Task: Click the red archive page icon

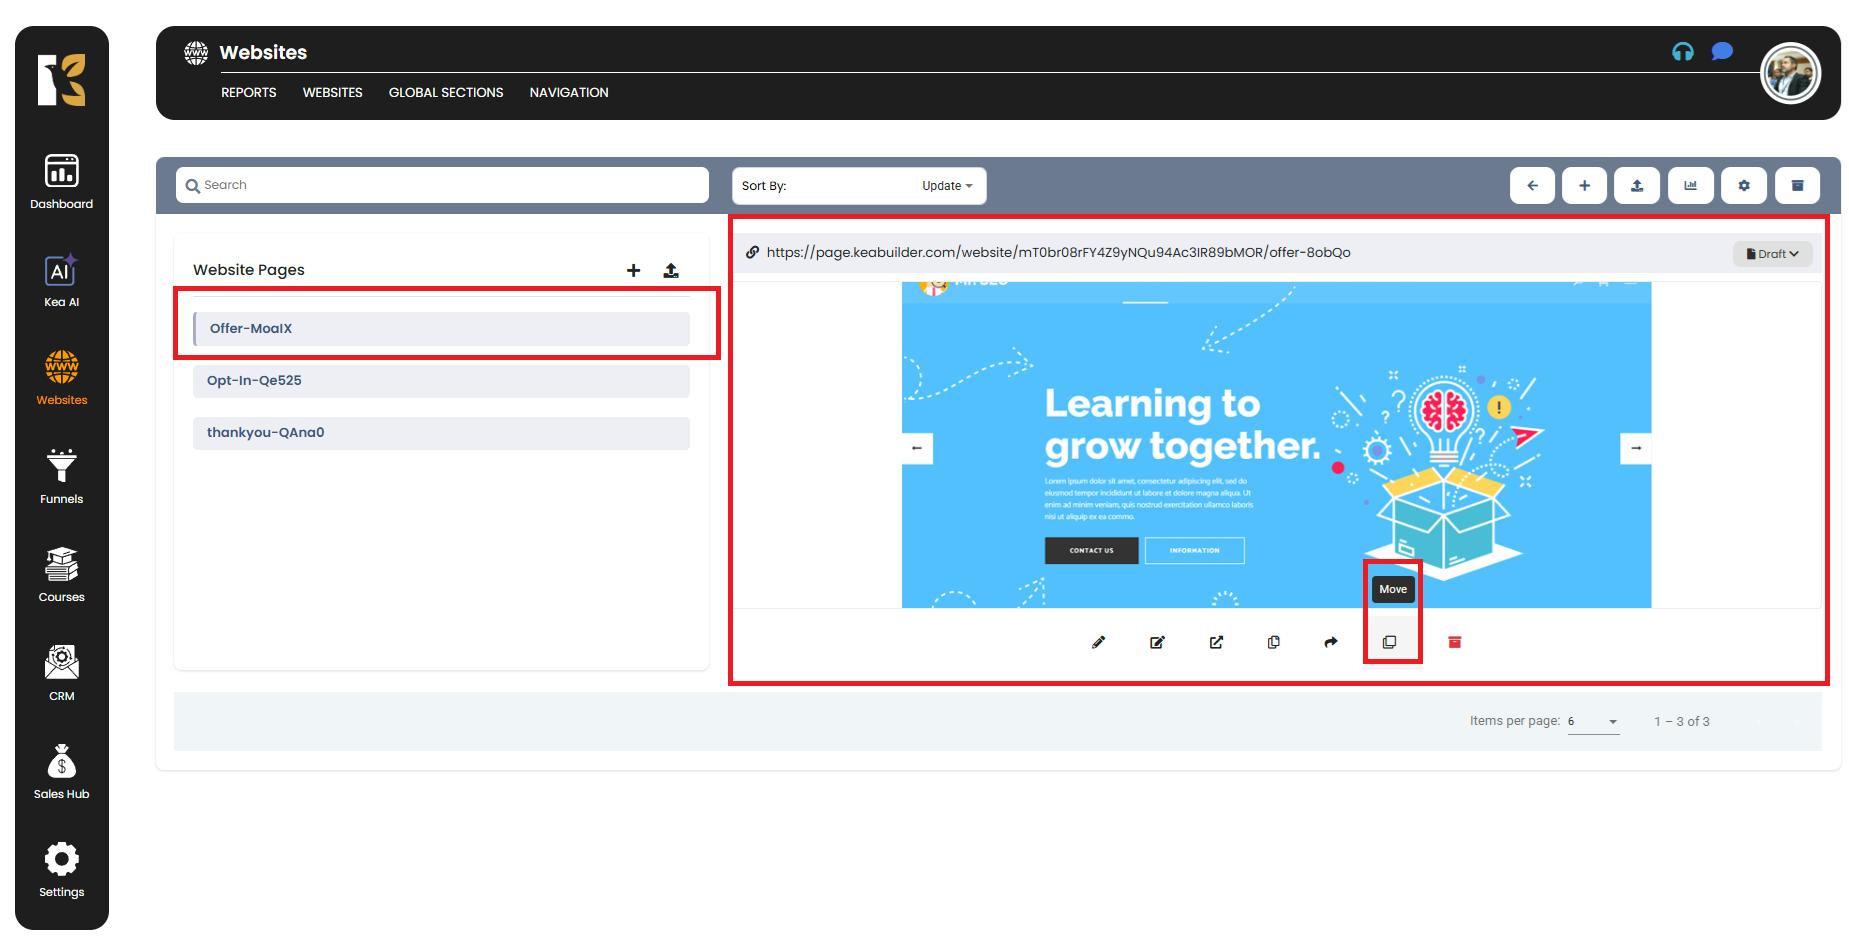Action: 1454,642
